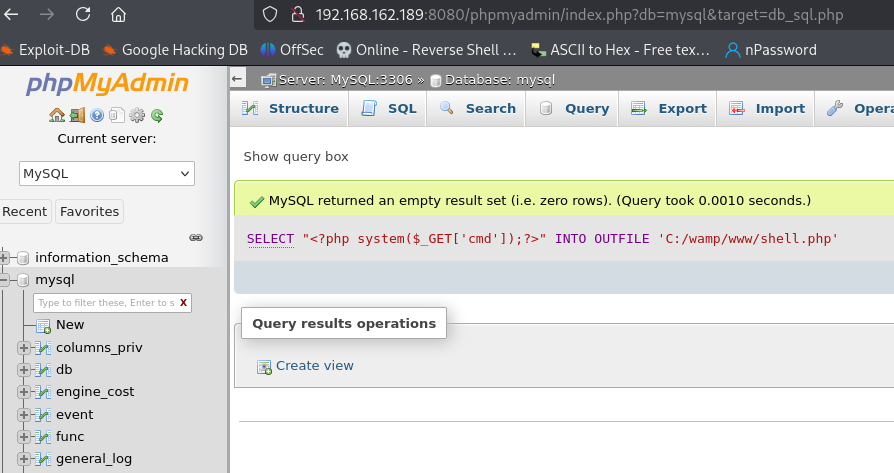Click Show query box link
Viewport: 894px width, 473px height.
tap(295, 157)
